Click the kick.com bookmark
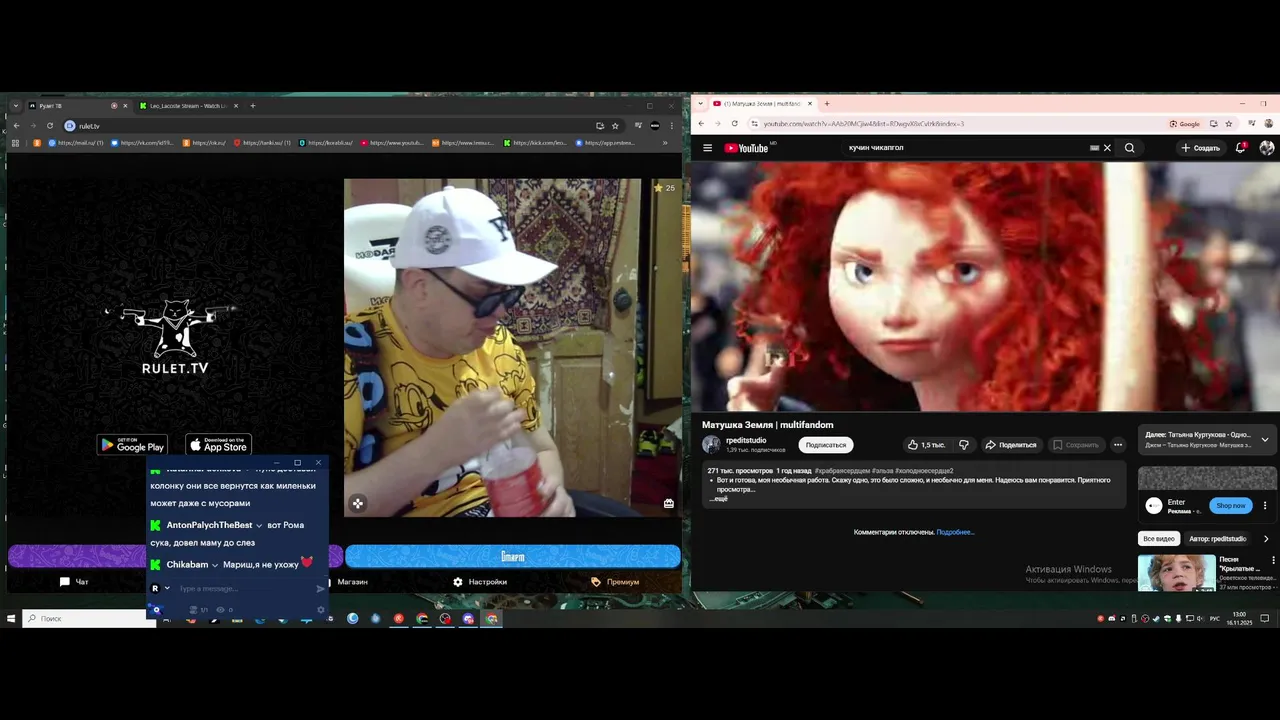The image size is (1280, 720). [x=535, y=143]
